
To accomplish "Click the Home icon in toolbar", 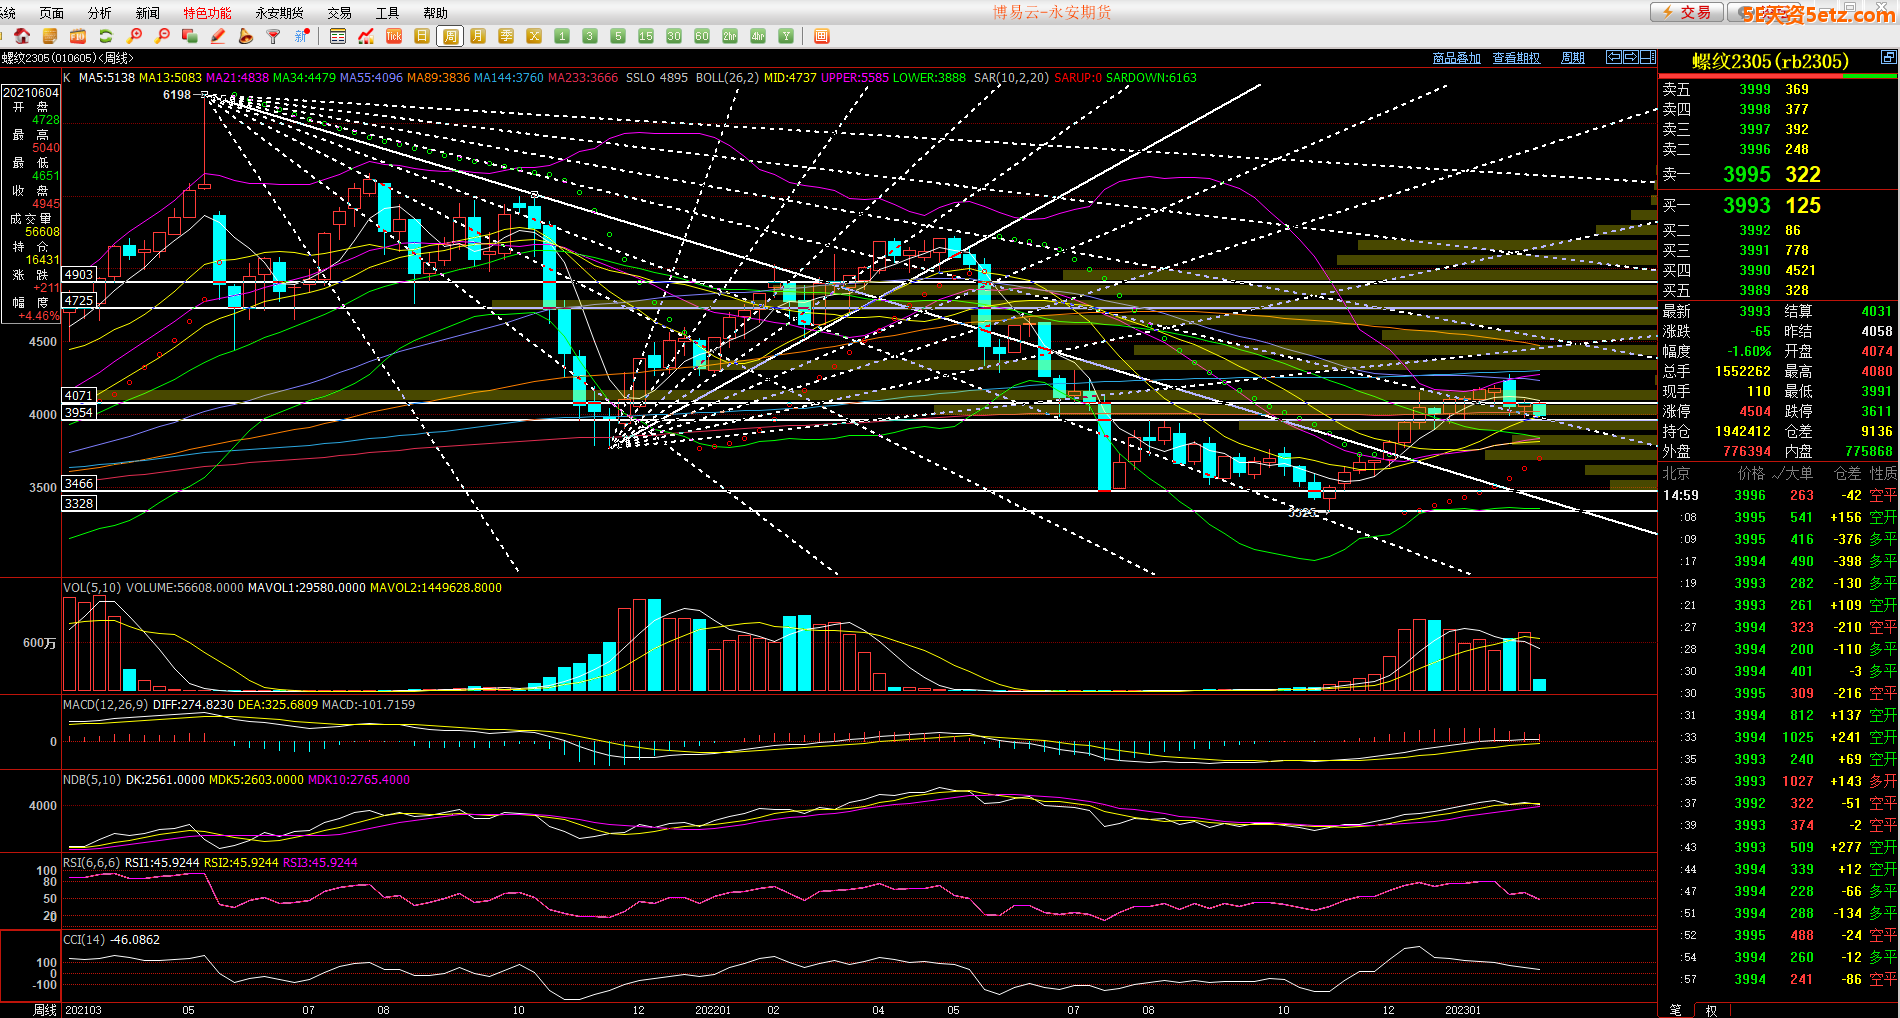I will 21,36.
